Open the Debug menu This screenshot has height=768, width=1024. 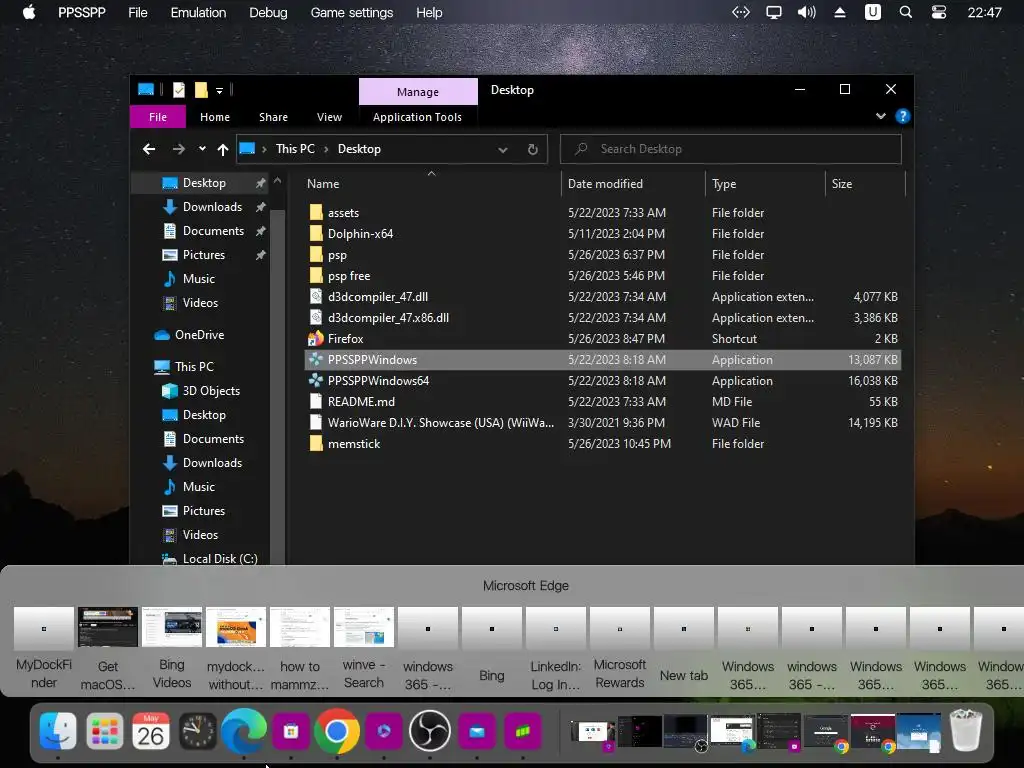click(x=268, y=12)
